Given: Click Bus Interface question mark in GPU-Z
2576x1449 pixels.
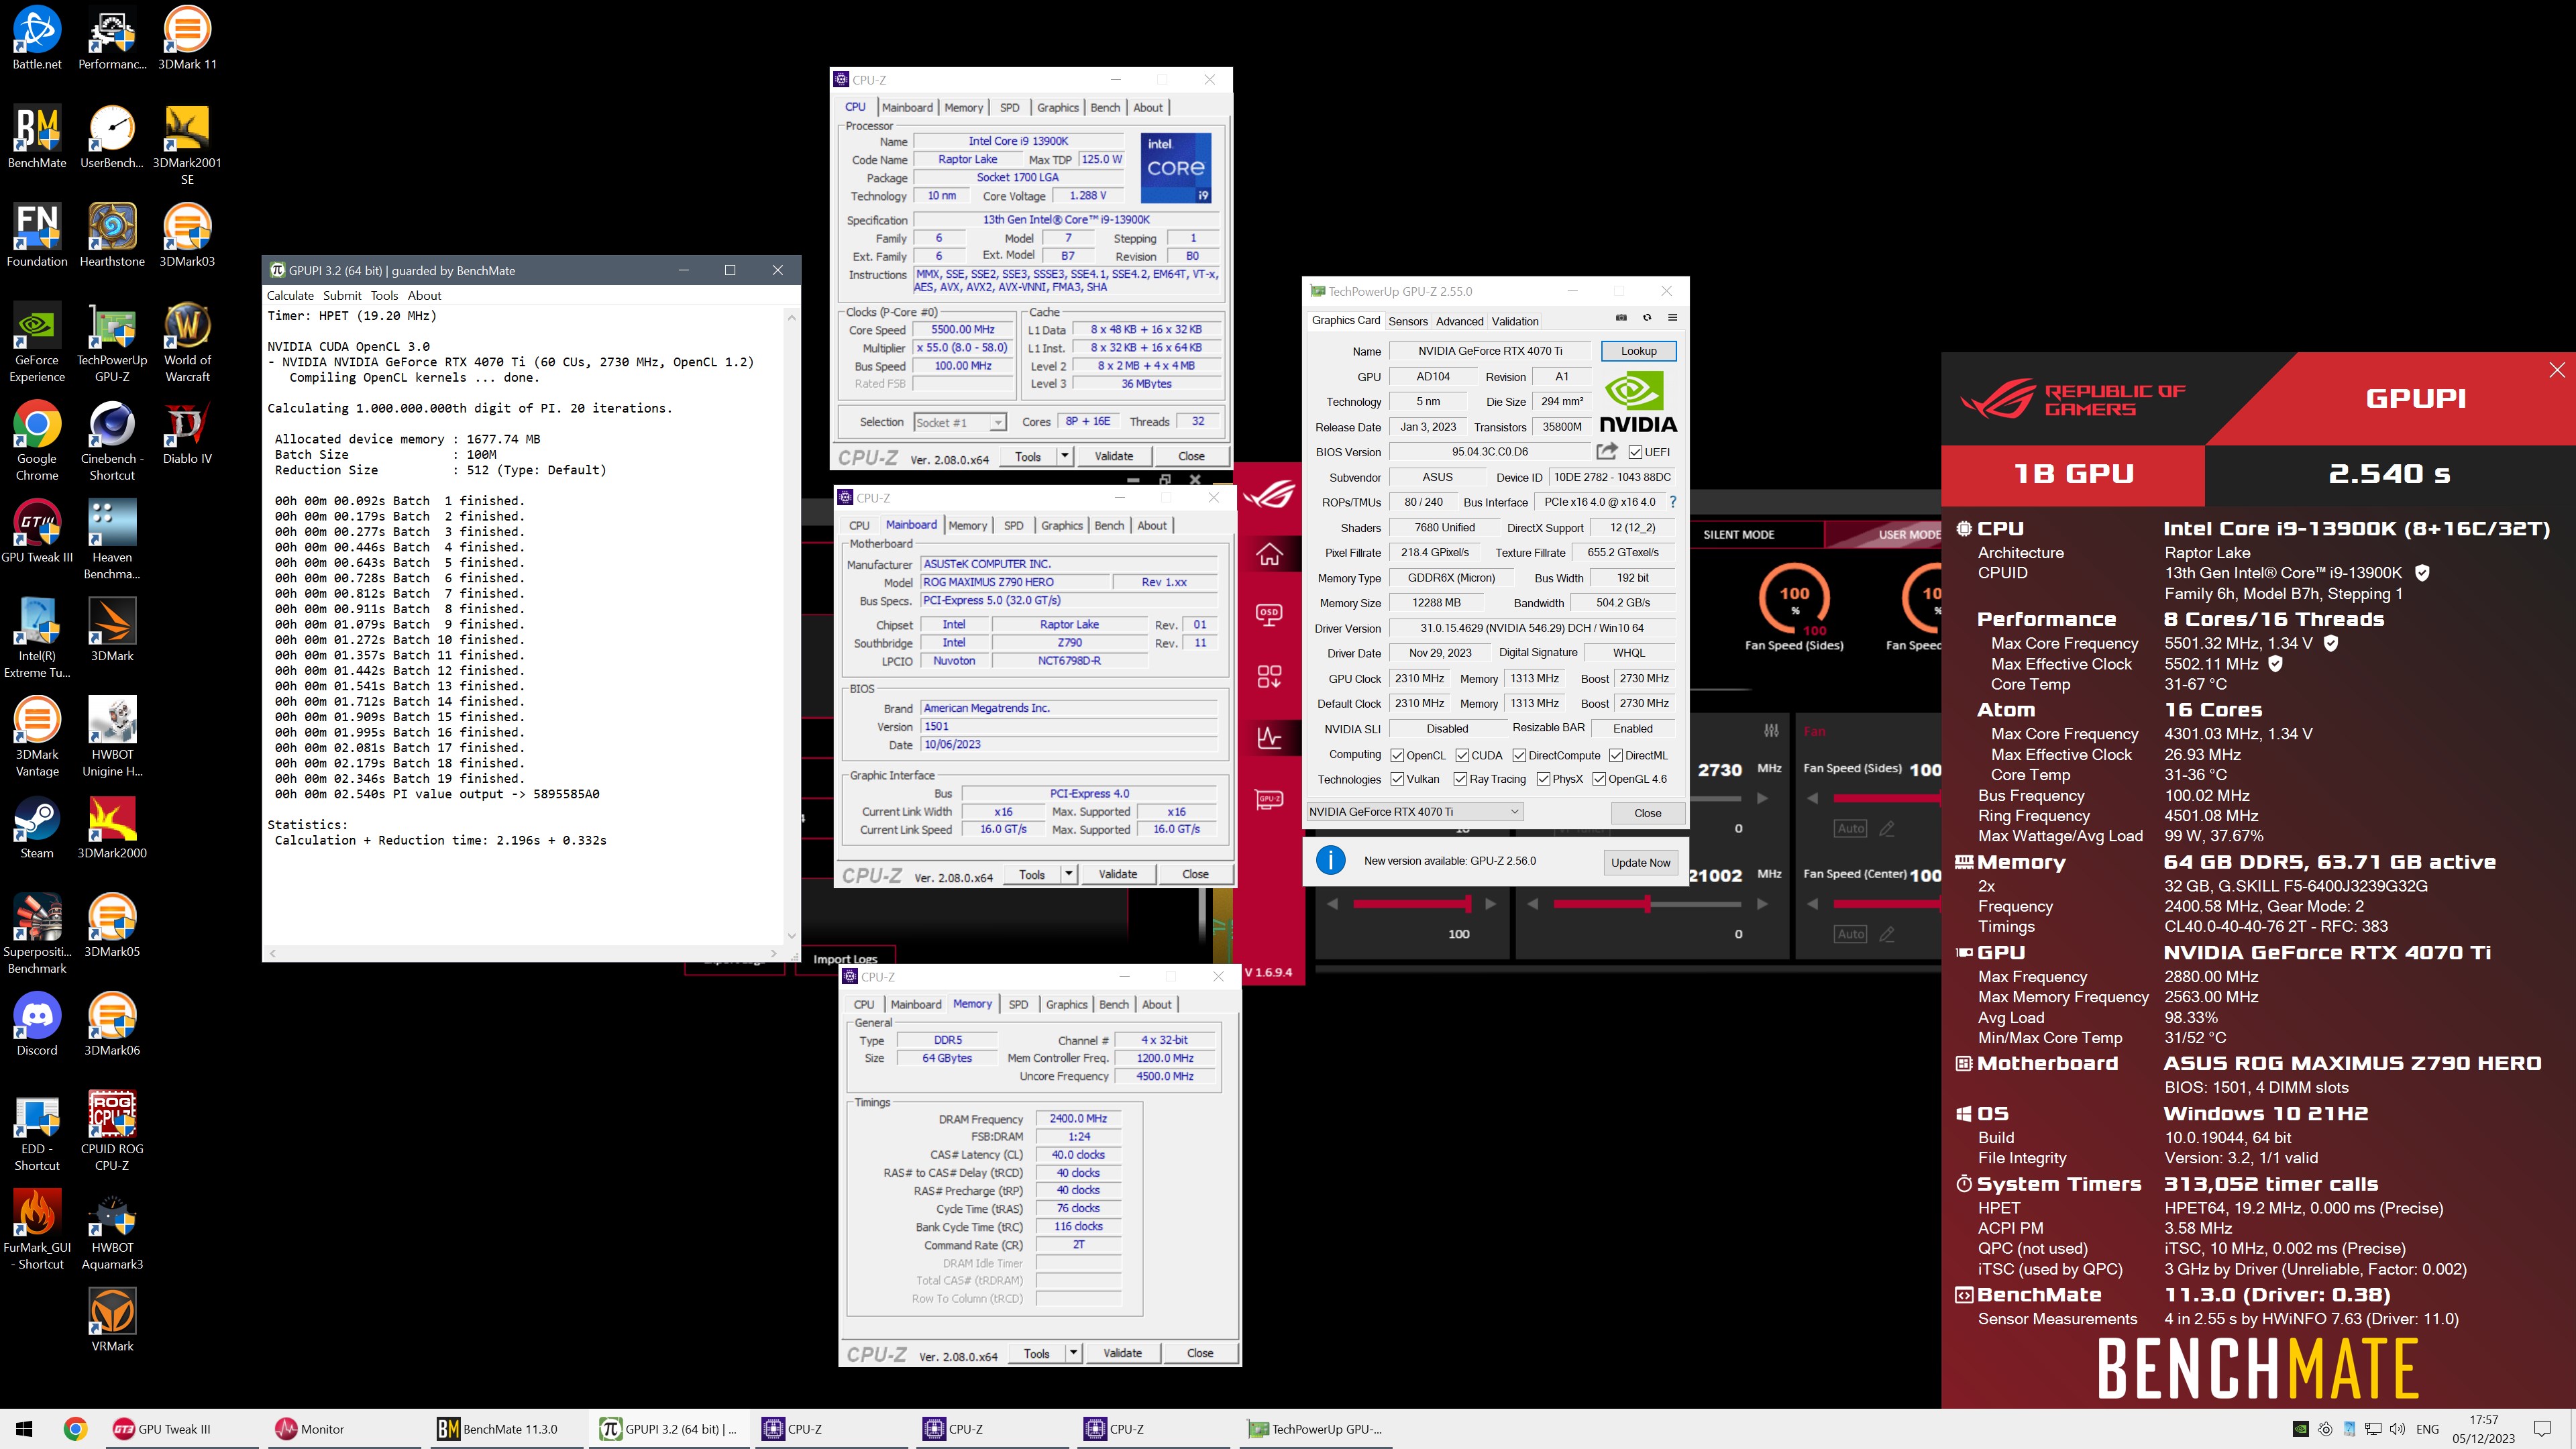Looking at the screenshot, I should point(1673,502).
